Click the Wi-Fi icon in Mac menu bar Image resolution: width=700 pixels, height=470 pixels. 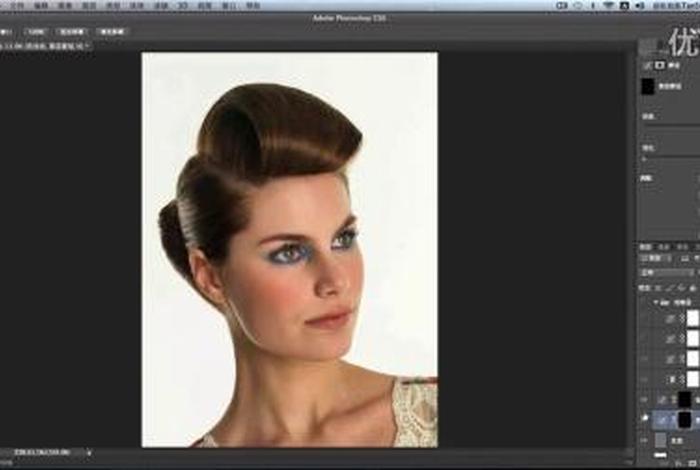608,6
